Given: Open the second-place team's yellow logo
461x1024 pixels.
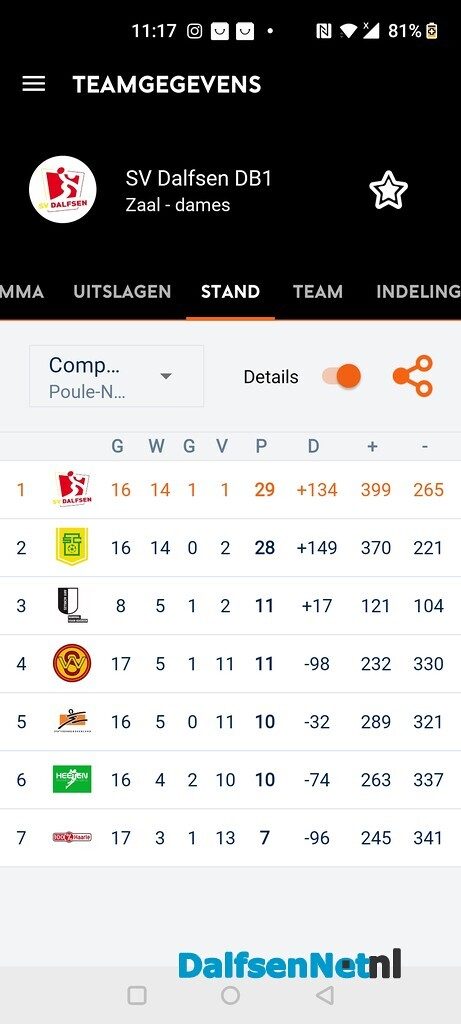Looking at the screenshot, I should pos(72,547).
